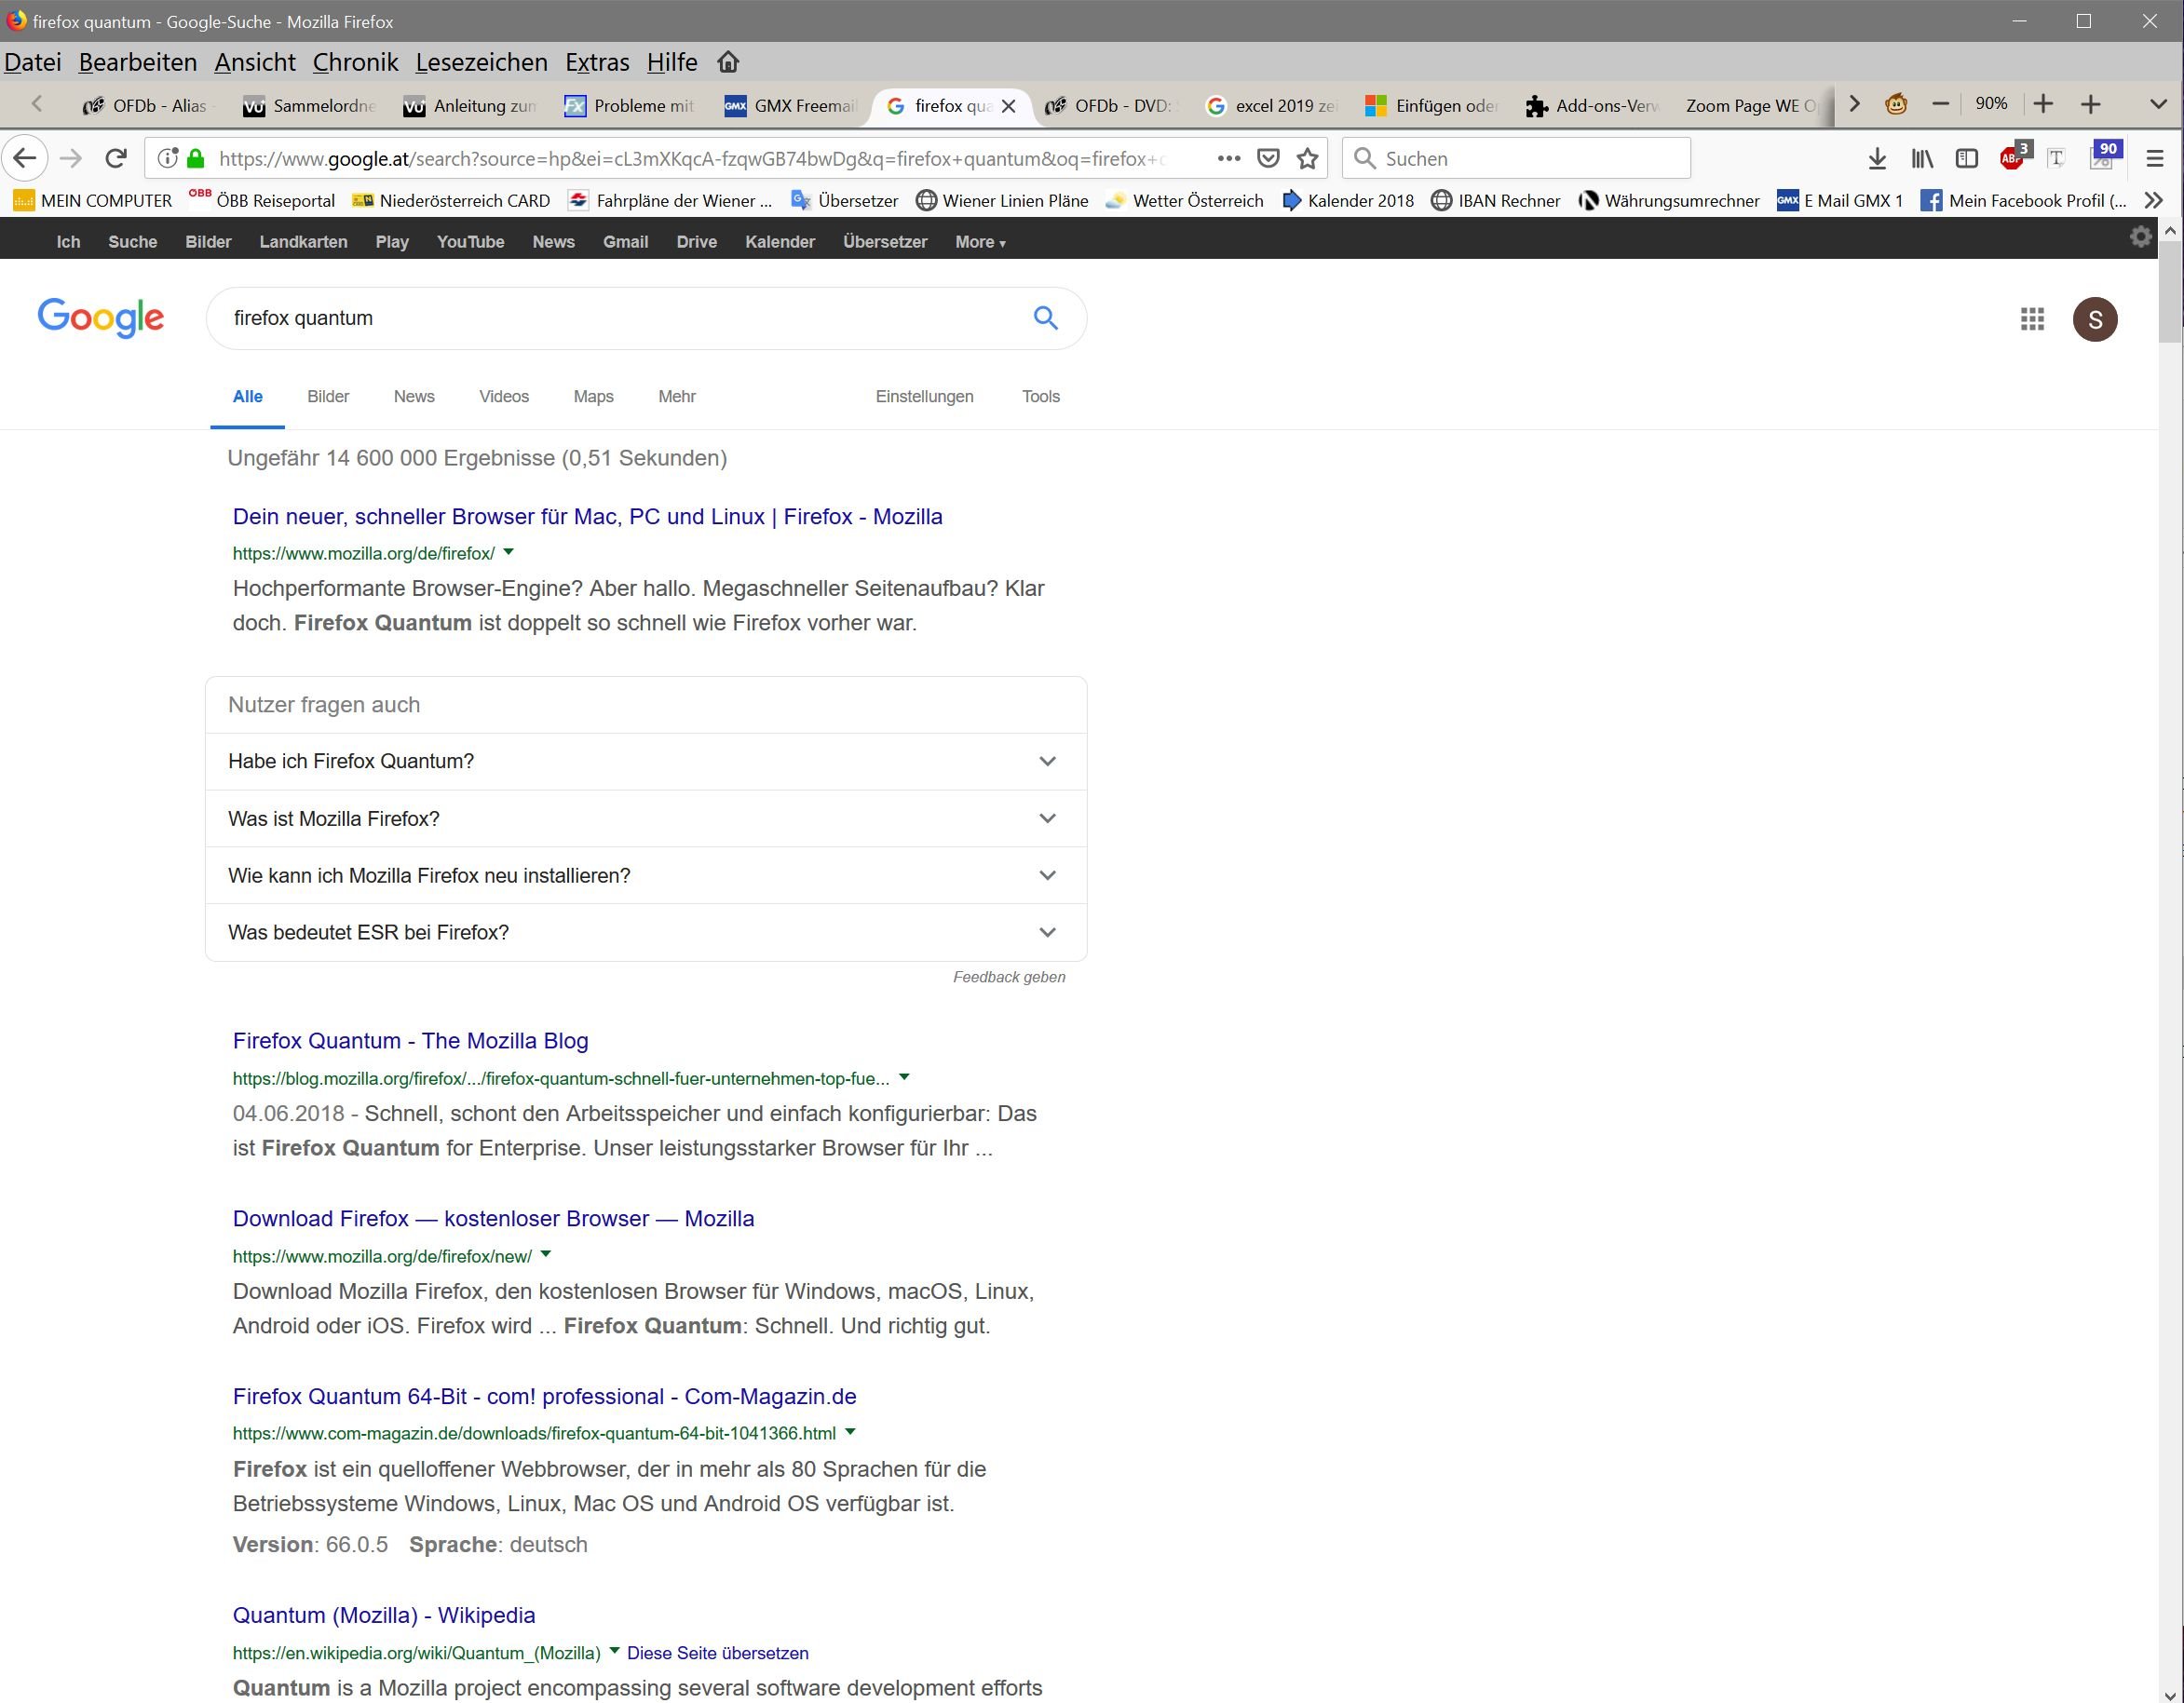Screen dimensions: 2184x1703
Task: Open Adblock Plus extension icon
Action: coord(2012,158)
